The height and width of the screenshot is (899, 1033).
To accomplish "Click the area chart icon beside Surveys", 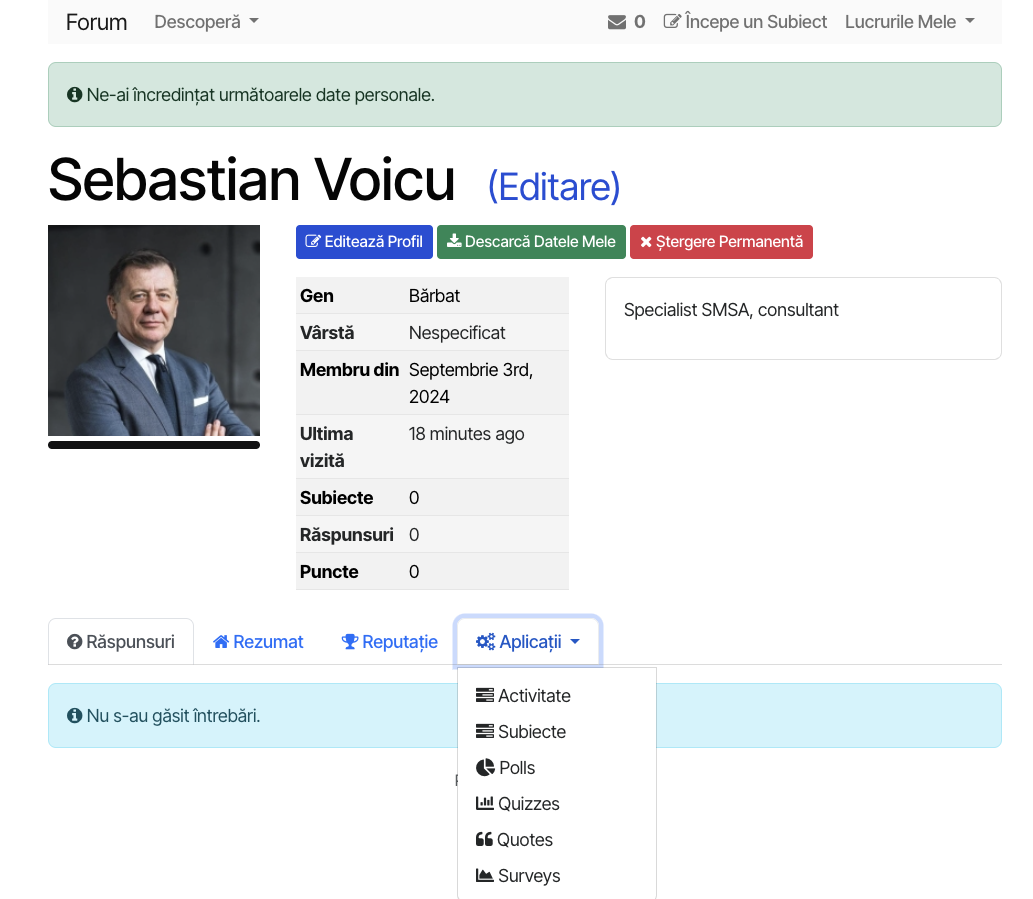I will 485,876.
